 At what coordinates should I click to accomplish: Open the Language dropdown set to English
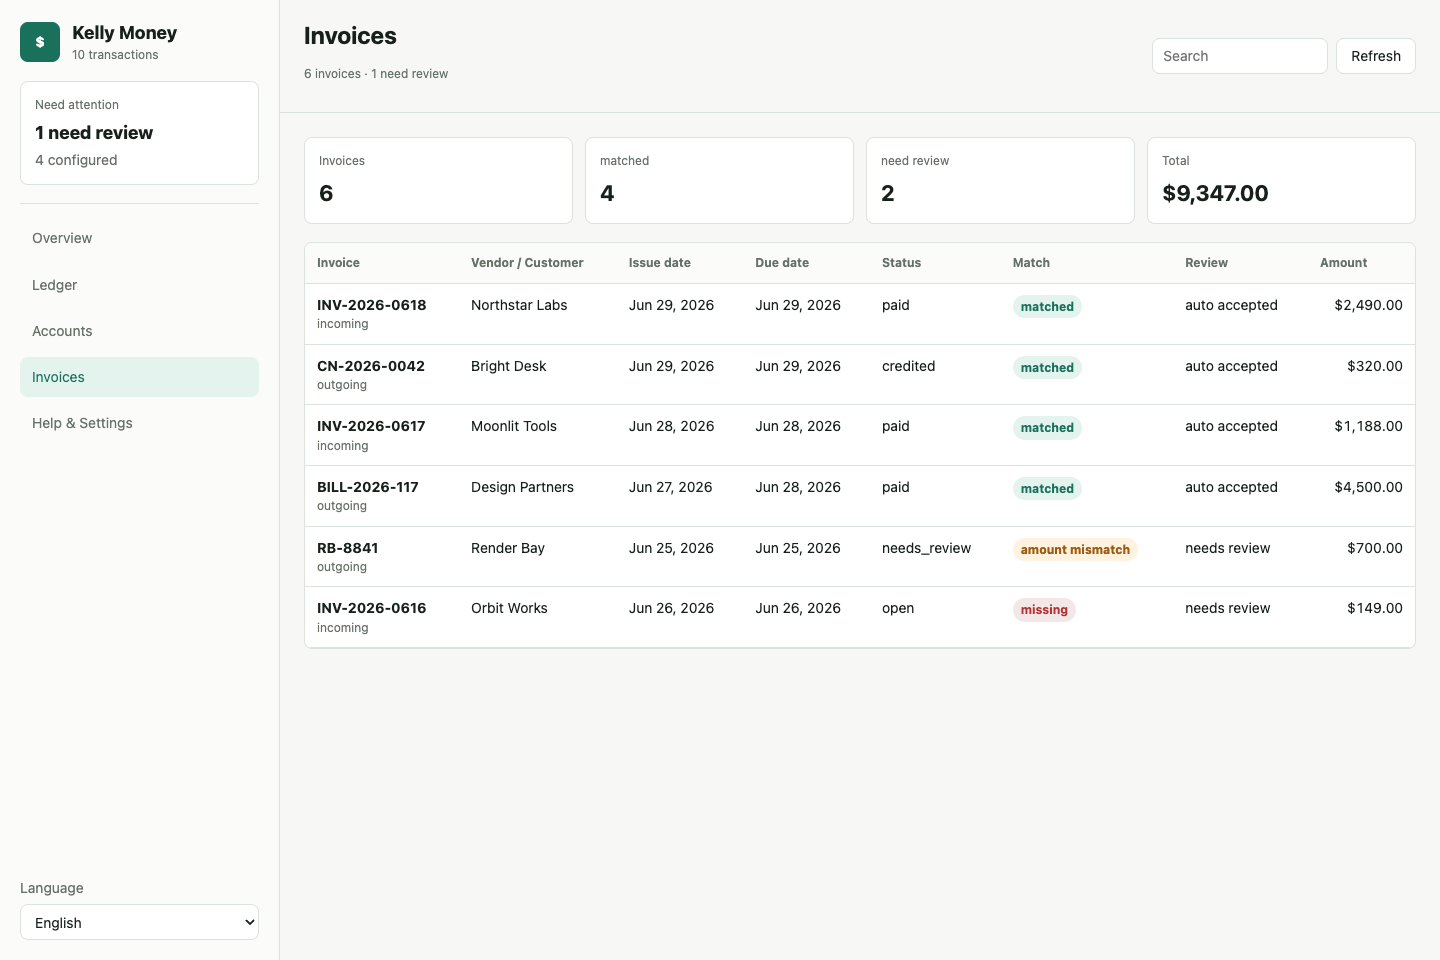(139, 922)
